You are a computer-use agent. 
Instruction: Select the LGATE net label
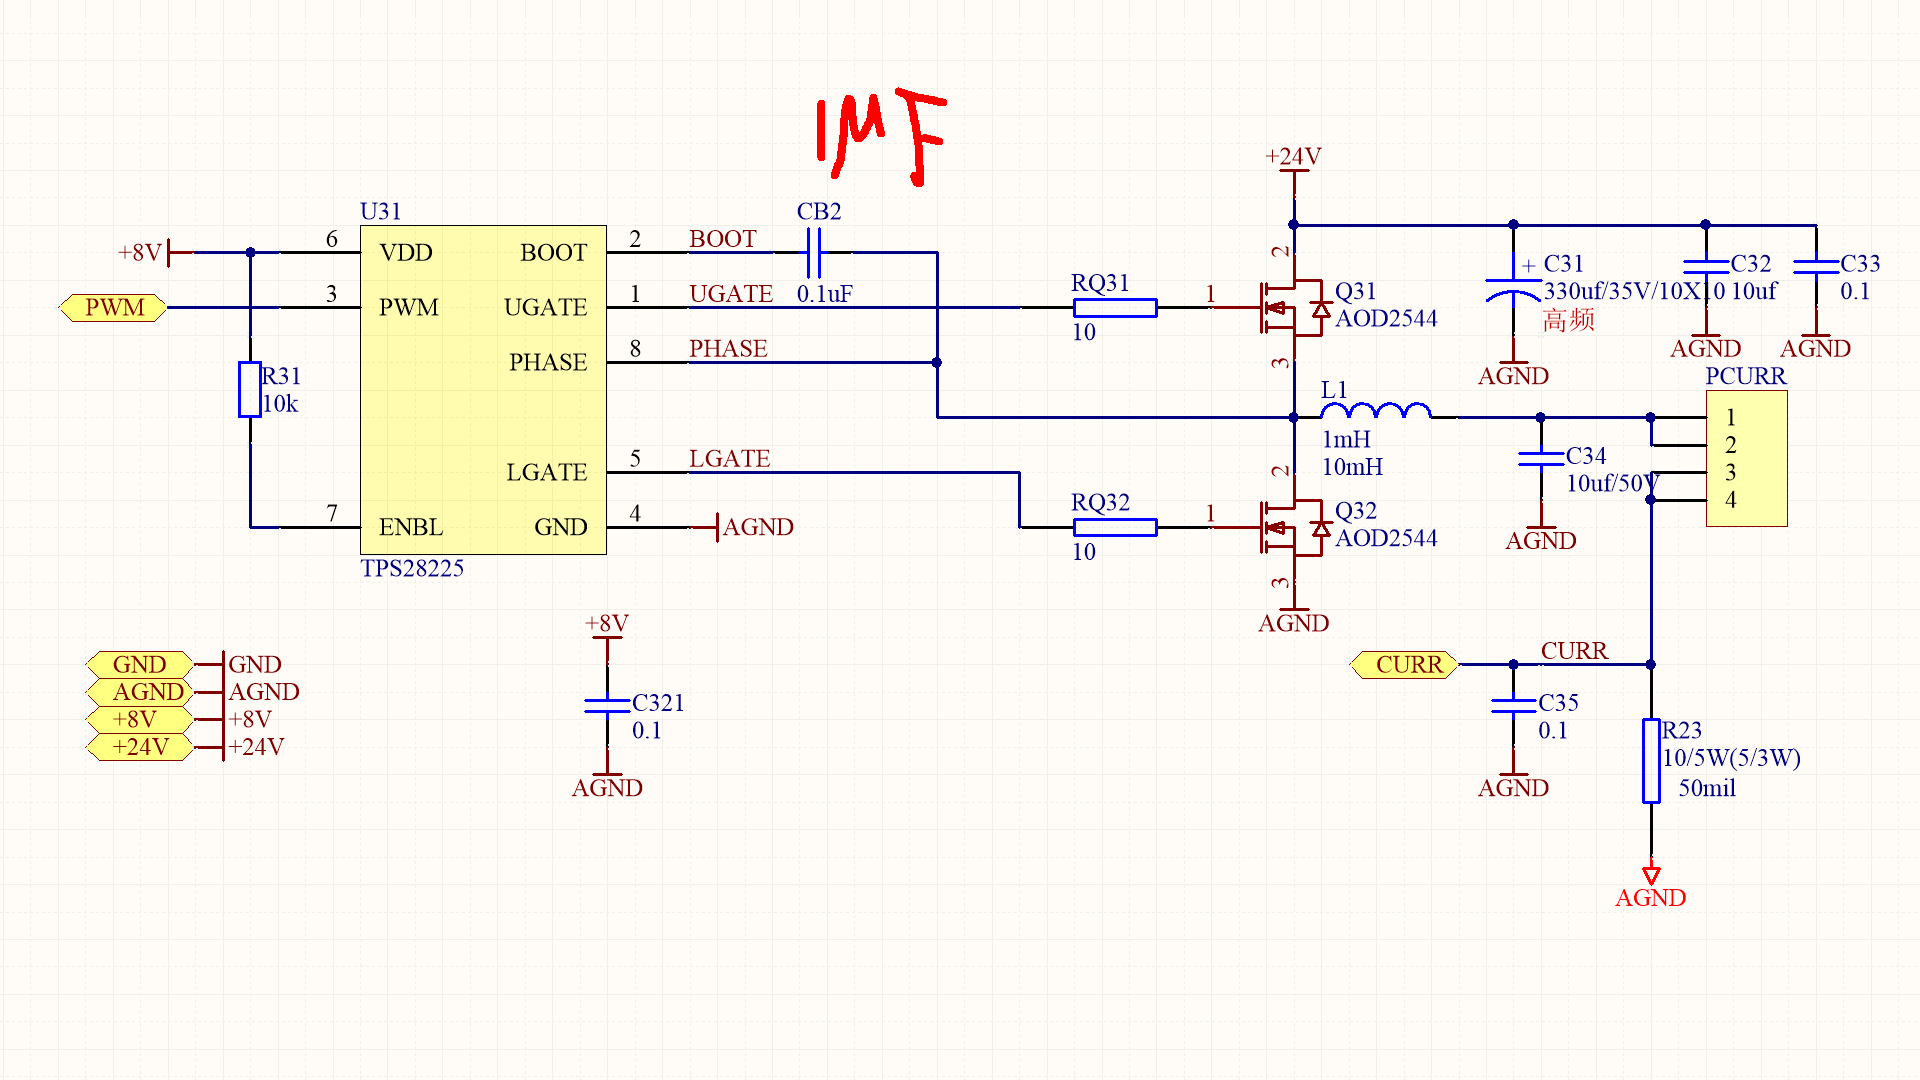(x=729, y=459)
